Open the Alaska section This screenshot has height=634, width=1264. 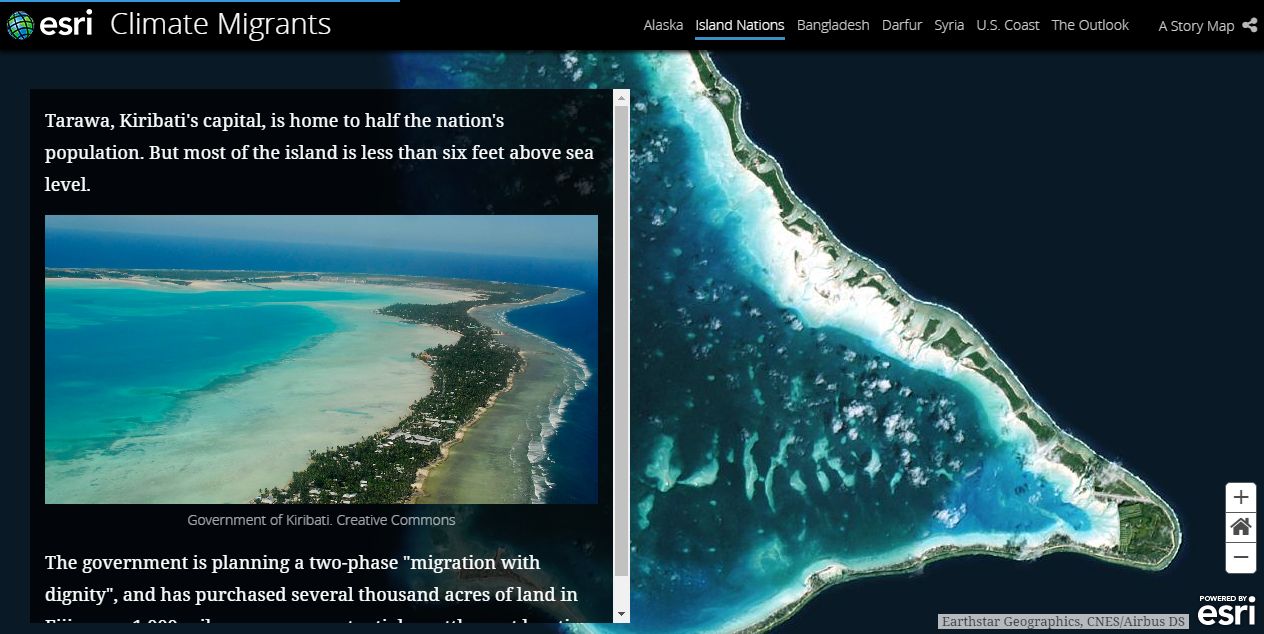coord(663,26)
